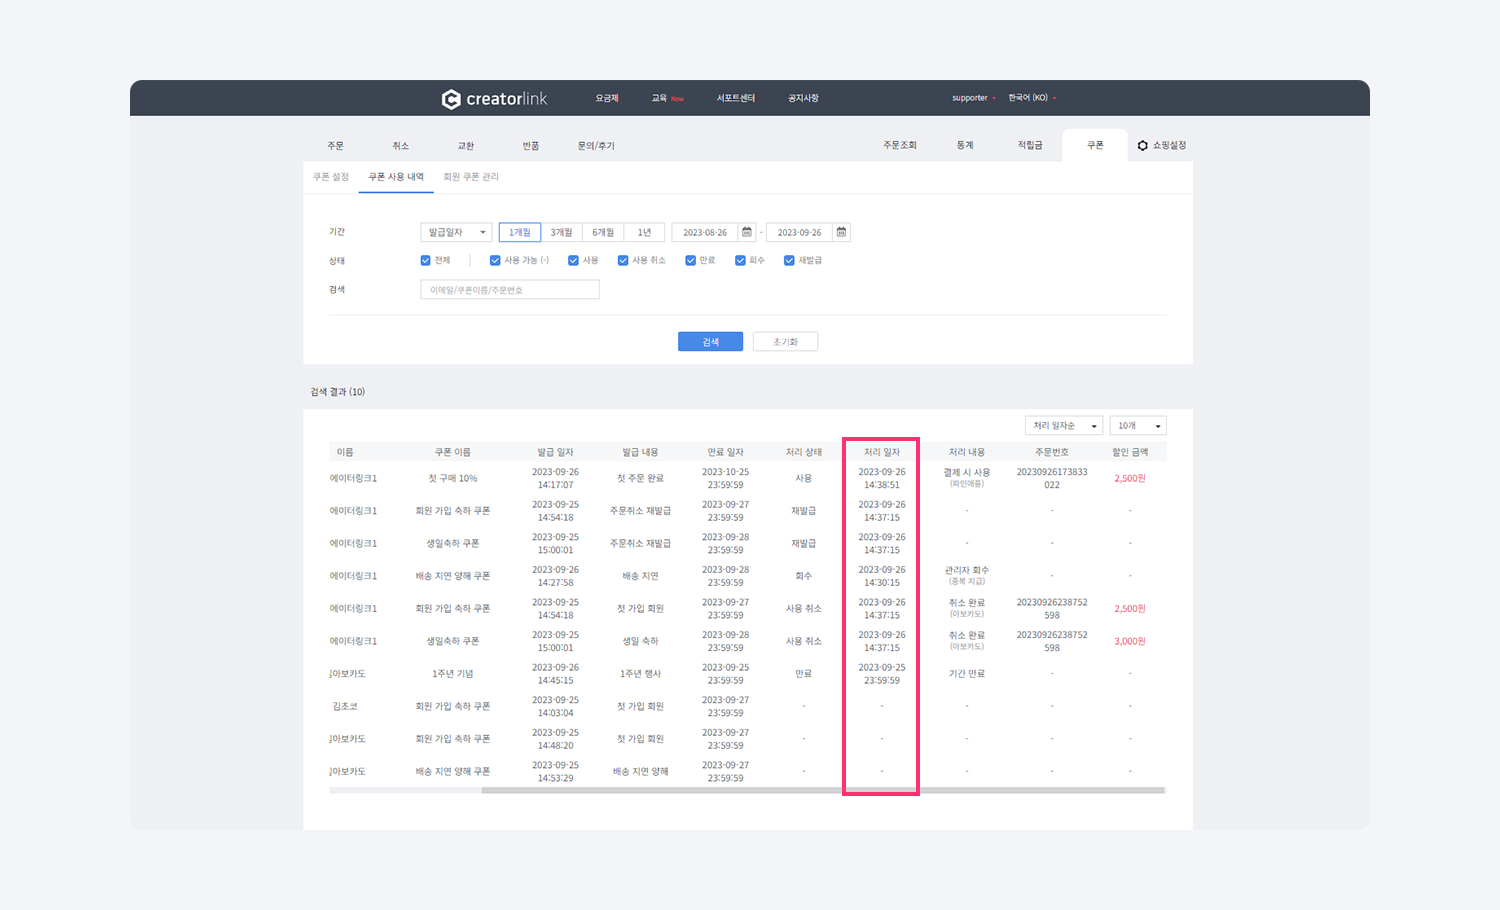The width and height of the screenshot is (1500, 910).
Task: Open the 문의/후기 tab
Action: click(x=596, y=146)
